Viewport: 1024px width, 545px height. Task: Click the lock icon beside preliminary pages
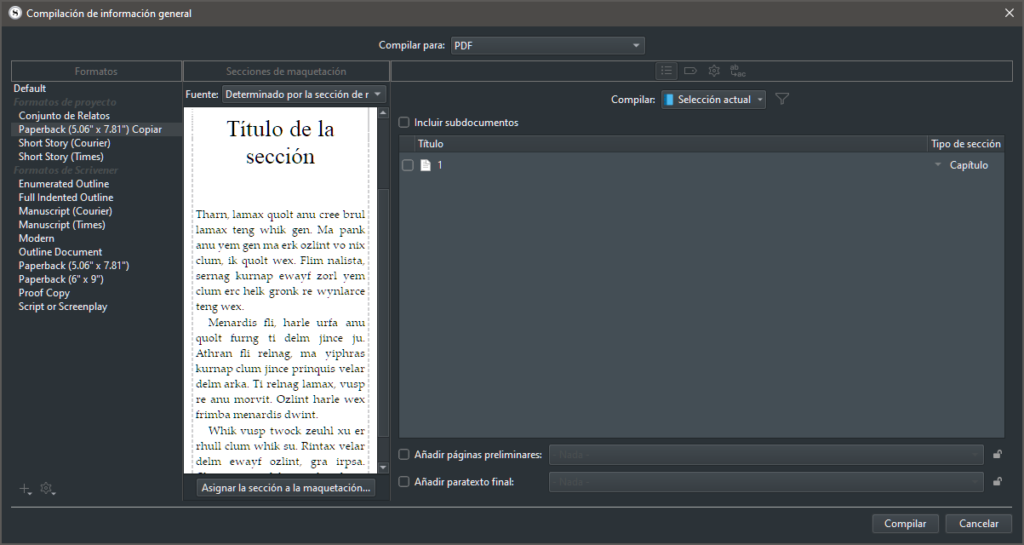(997, 454)
